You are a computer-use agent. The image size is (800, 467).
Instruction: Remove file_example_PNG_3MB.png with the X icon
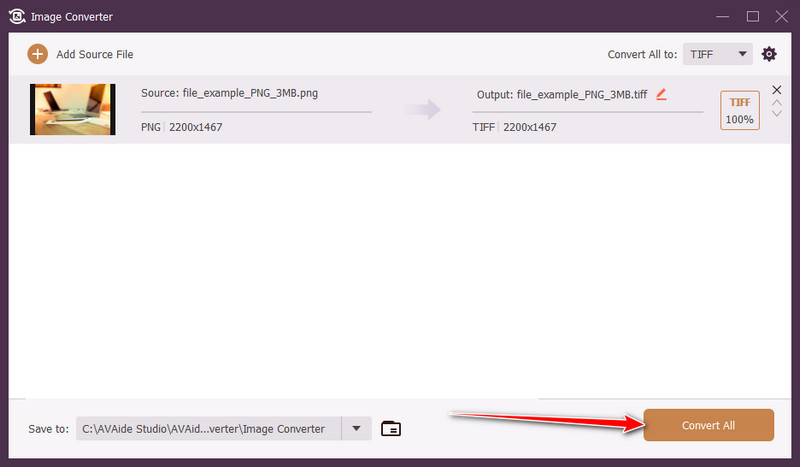777,91
